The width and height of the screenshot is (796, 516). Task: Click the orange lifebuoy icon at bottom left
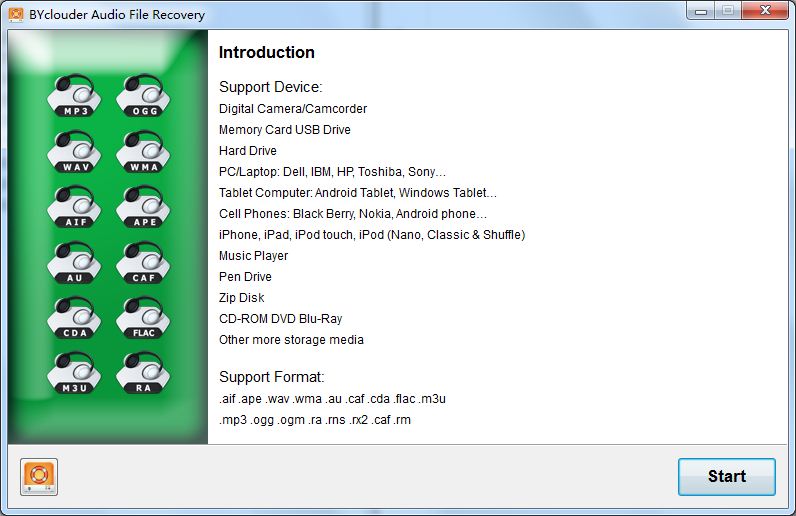(x=39, y=476)
